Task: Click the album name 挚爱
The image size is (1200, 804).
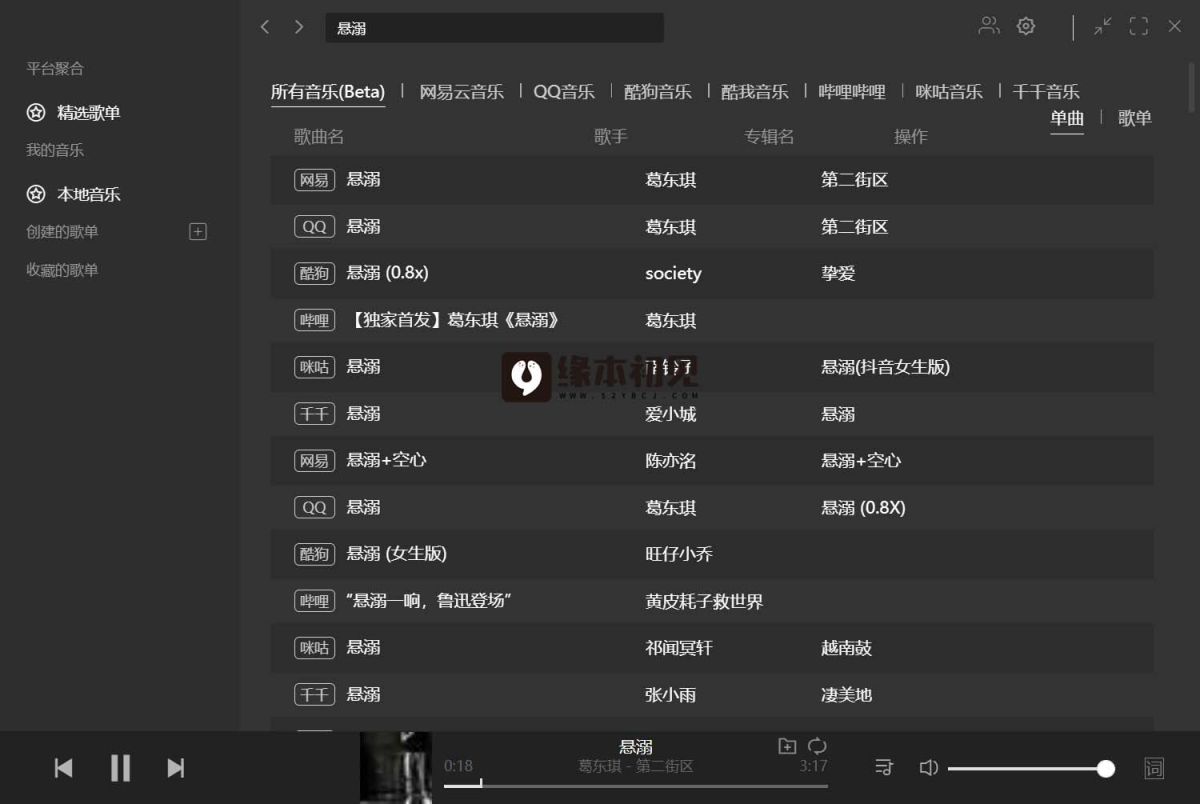Action: coord(838,273)
